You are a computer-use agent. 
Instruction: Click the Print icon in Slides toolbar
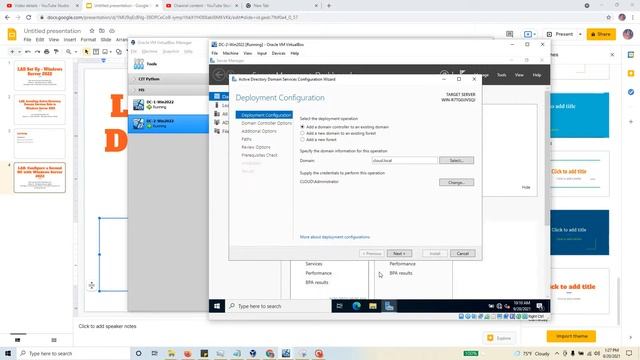coord(47,52)
